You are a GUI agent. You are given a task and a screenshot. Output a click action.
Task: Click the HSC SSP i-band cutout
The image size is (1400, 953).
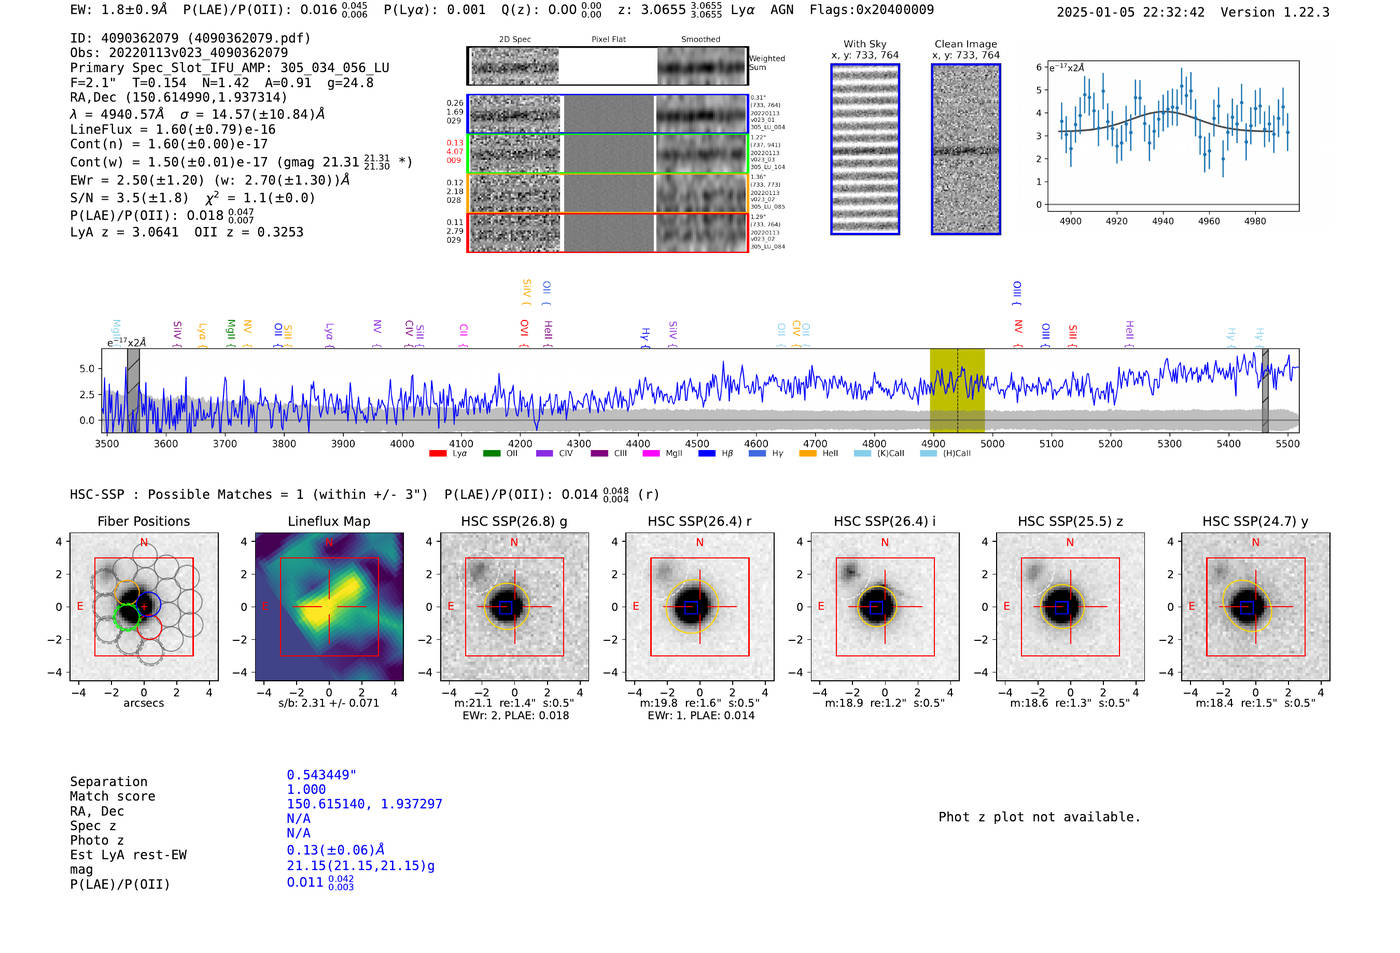click(885, 607)
